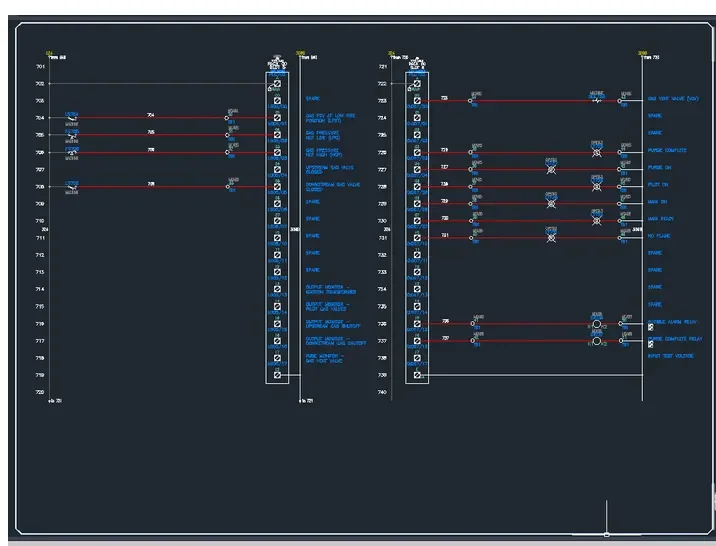Pick the MAIN ON pilot light symbol on rung 729
Screen dimensions: 716x546
pos(551,204)
